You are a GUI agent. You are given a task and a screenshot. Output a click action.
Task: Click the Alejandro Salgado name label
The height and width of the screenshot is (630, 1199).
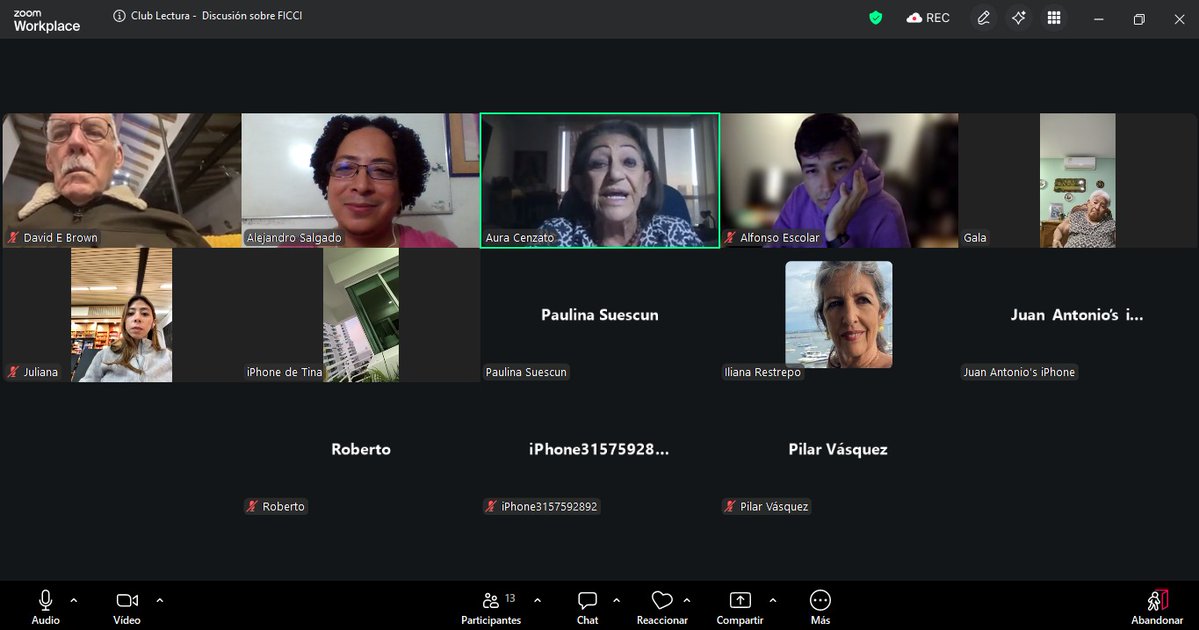(x=294, y=238)
